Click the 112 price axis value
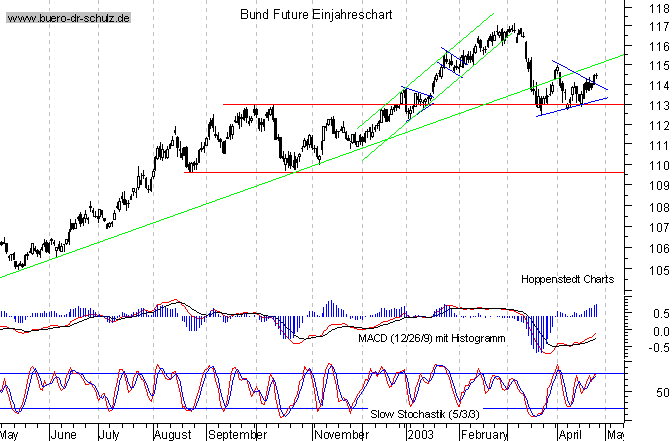The height and width of the screenshot is (441, 672). coord(659,126)
